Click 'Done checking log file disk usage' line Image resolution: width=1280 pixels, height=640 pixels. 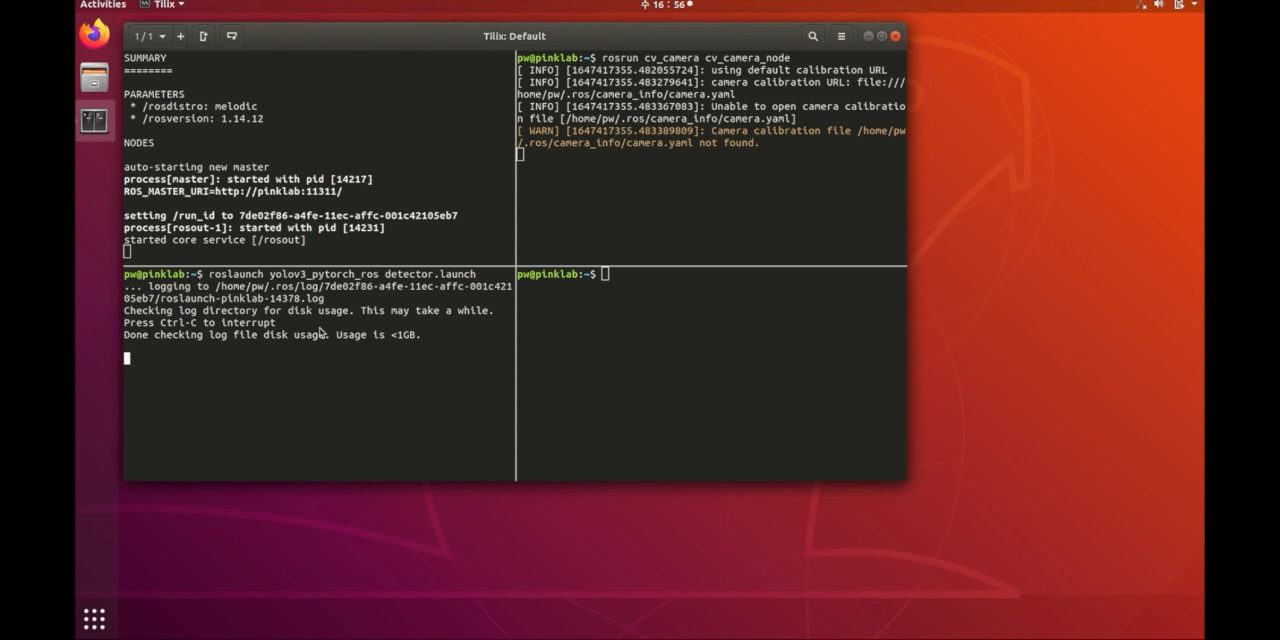(x=272, y=335)
